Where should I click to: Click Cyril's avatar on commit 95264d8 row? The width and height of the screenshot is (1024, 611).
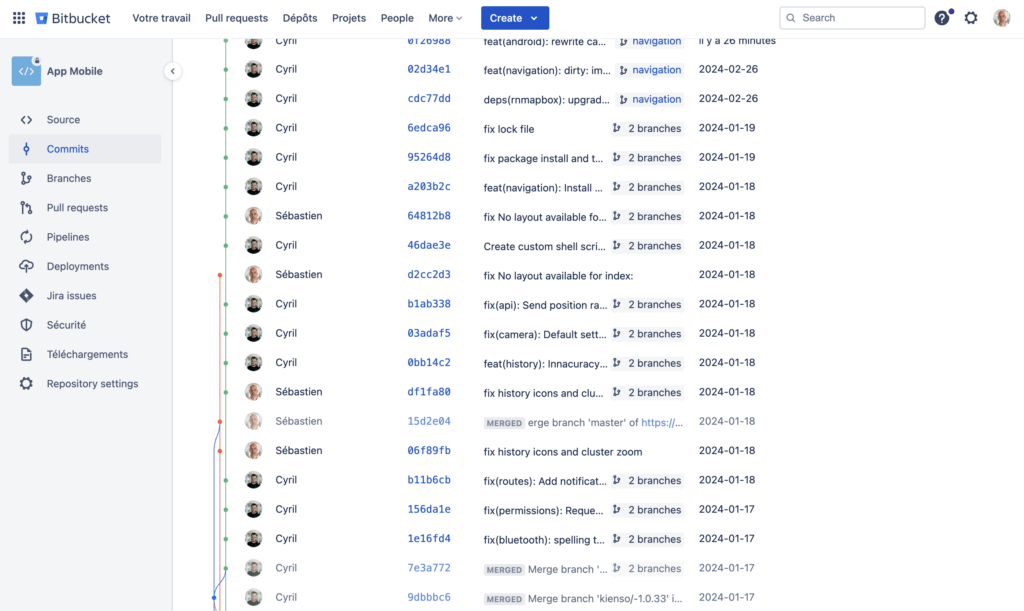click(x=253, y=157)
